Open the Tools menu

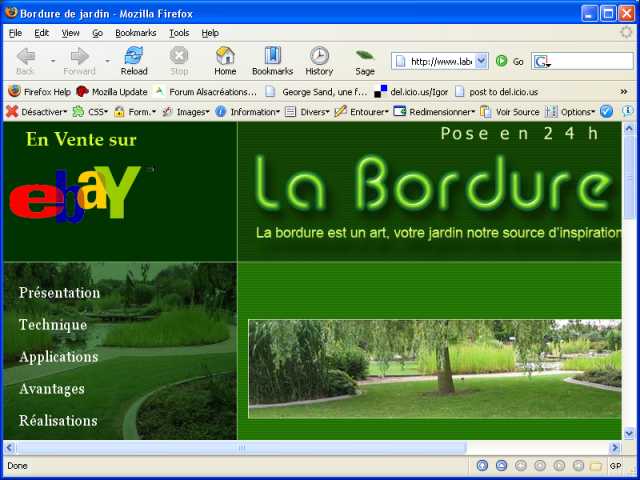[x=179, y=33]
